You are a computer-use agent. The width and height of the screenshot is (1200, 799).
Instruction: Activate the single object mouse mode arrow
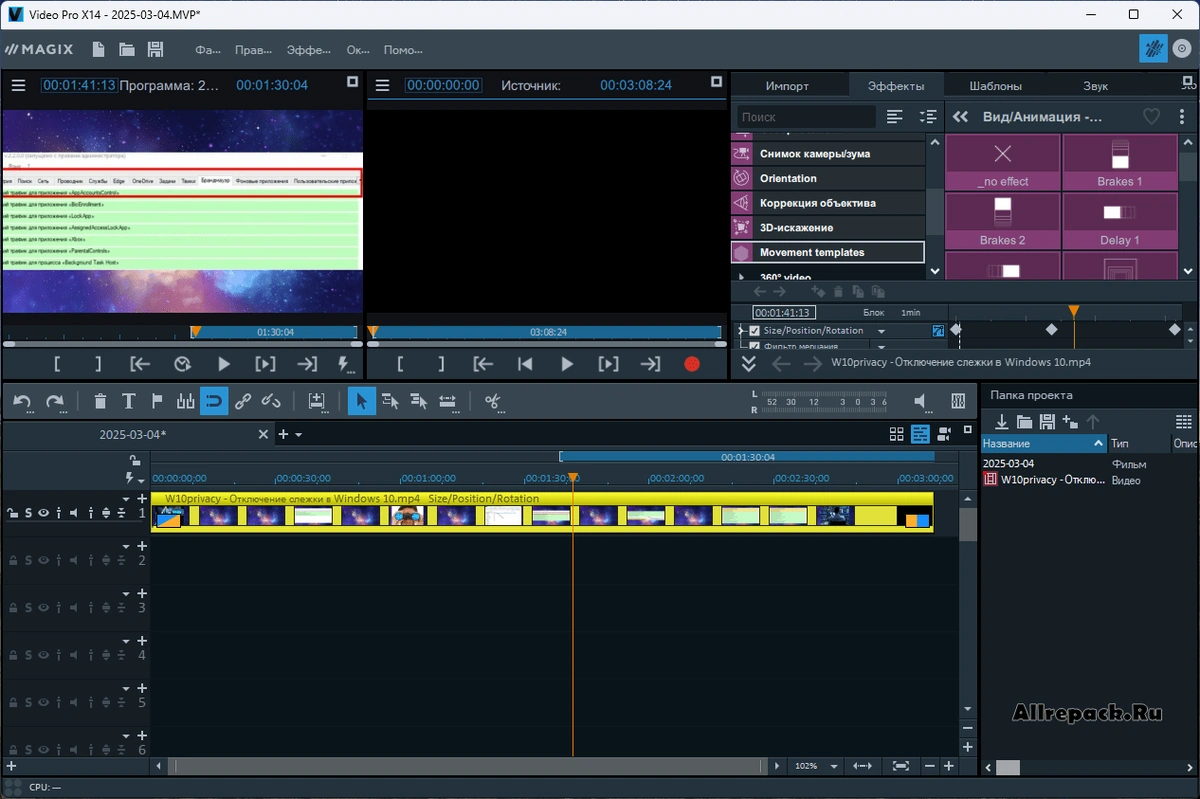pos(361,401)
